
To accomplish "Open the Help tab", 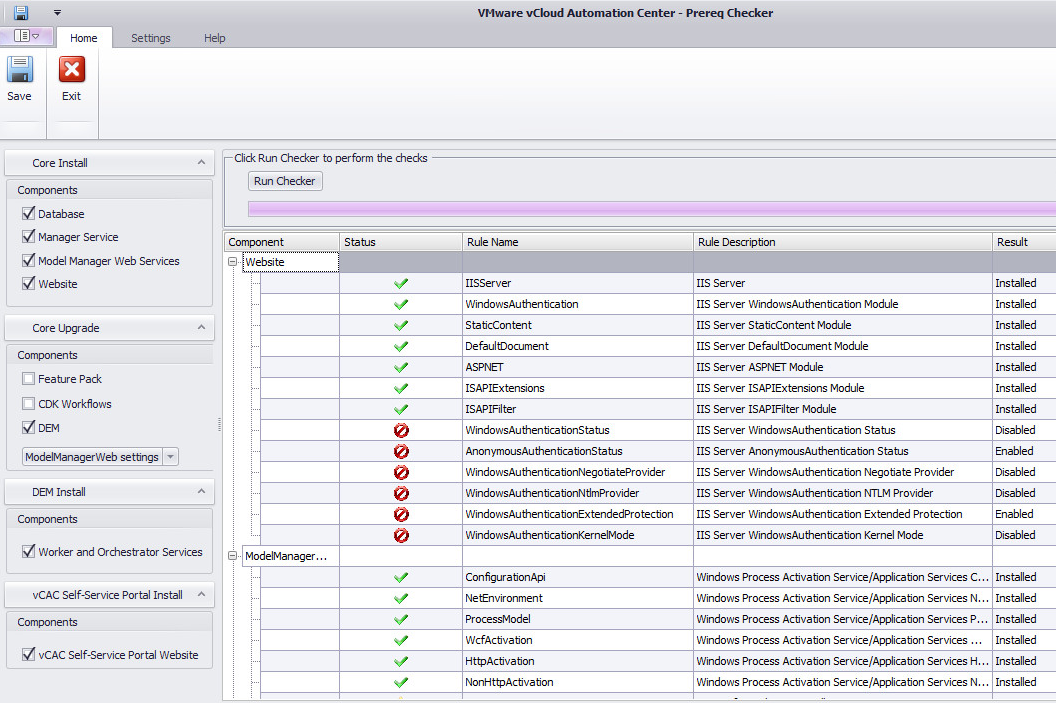I will tap(215, 38).
